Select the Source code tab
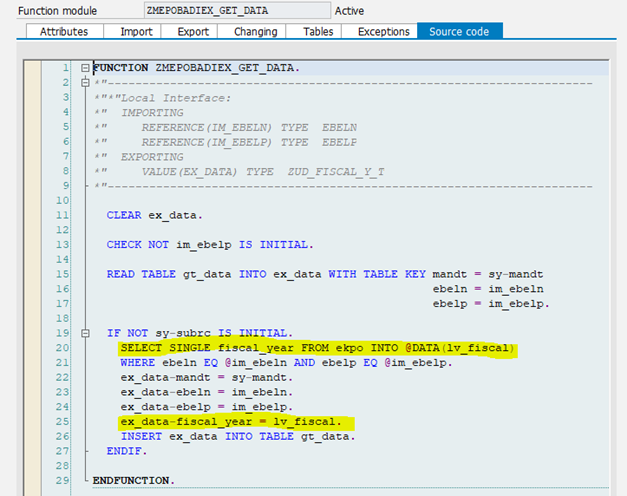 (459, 32)
